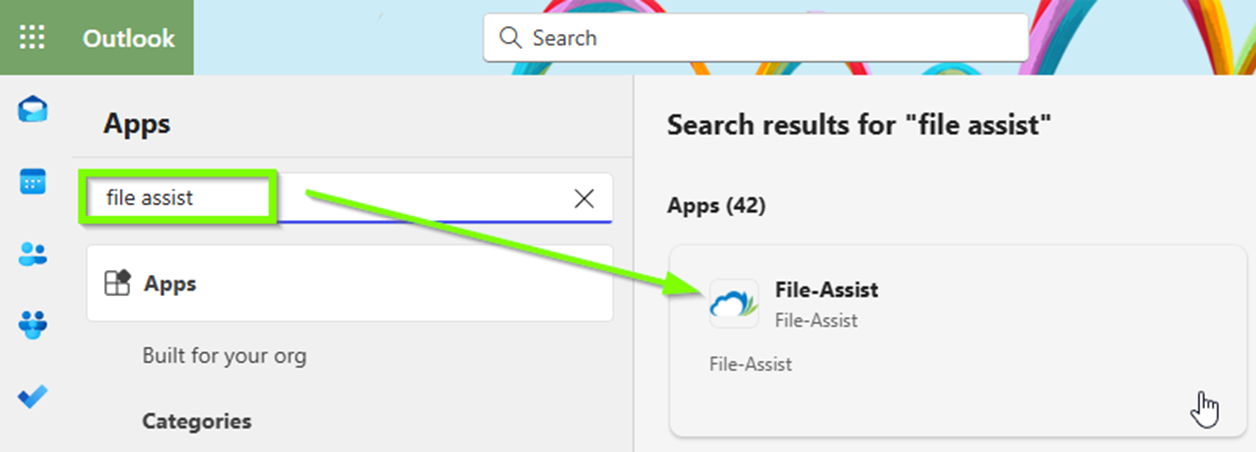Click the apps search field containing file assist
This screenshot has height=452, width=1256.
346,198
